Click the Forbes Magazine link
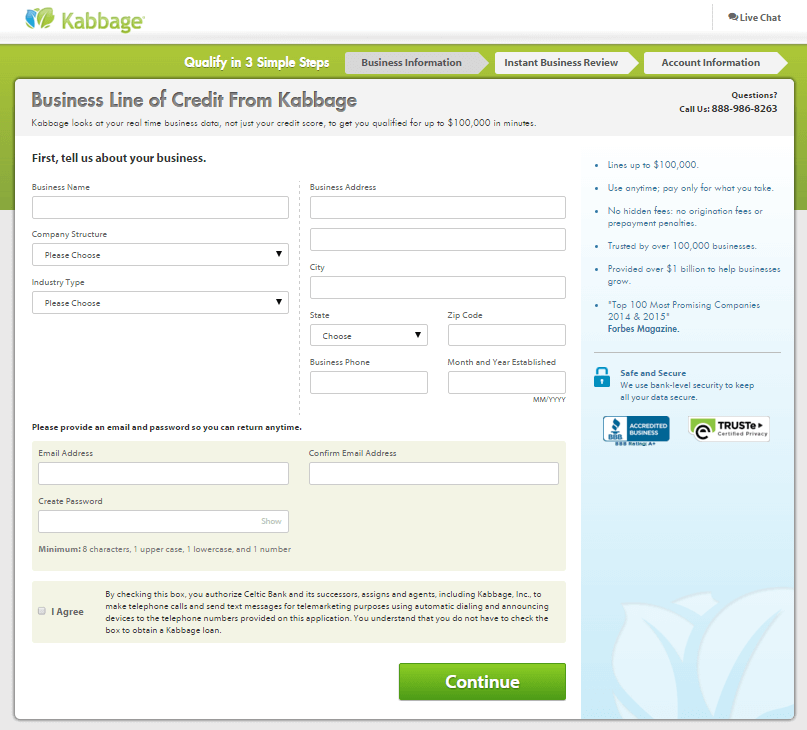Viewport: 807px width, 730px height. pyautogui.click(x=643, y=329)
